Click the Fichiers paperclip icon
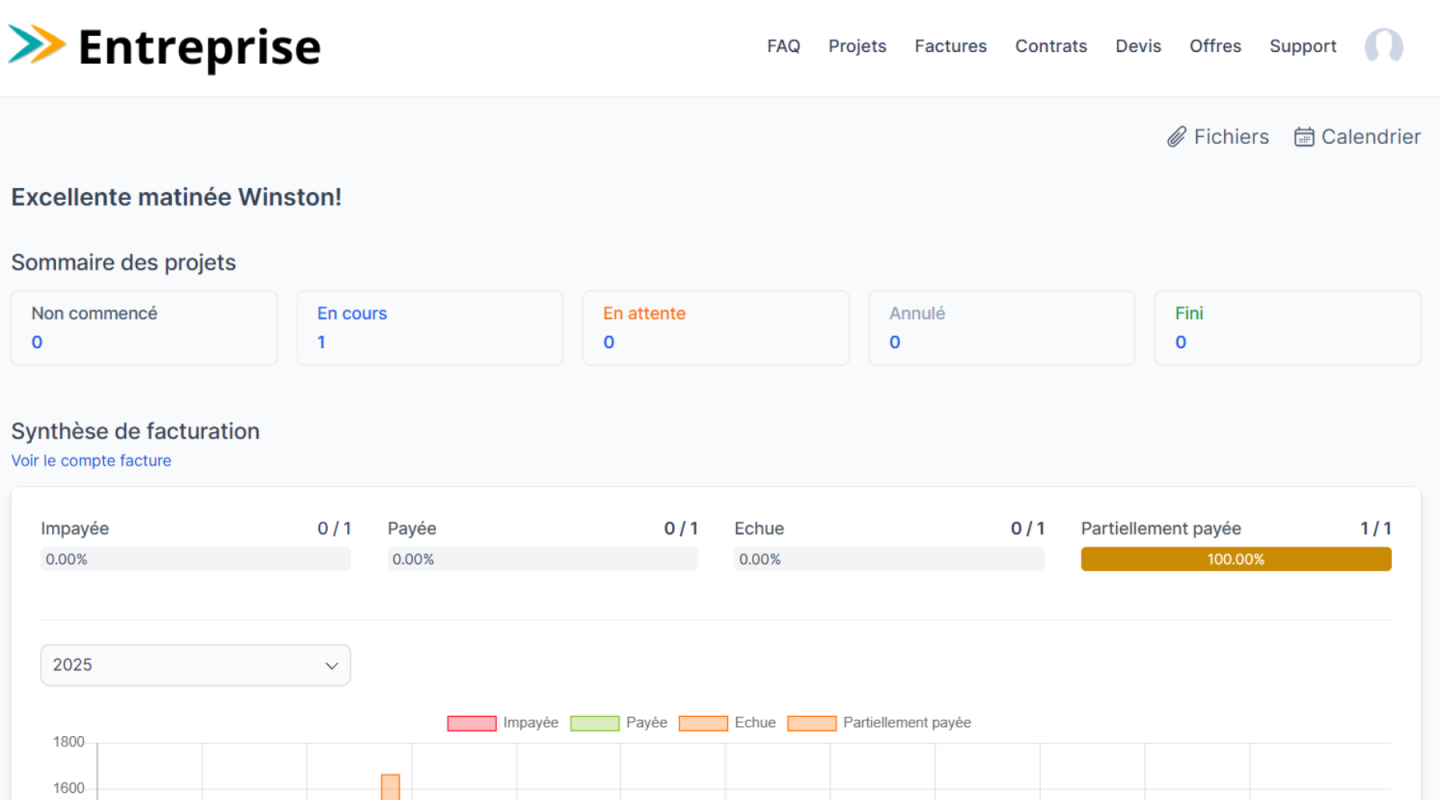This screenshot has height=800, width=1440. [1176, 137]
